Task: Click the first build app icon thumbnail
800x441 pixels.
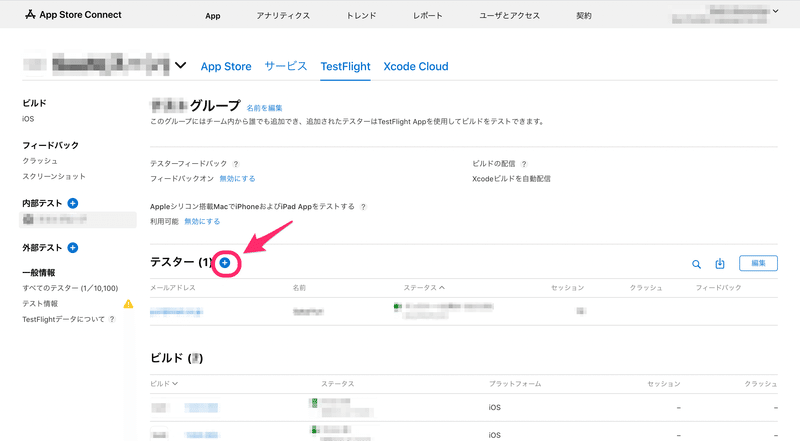Action: click(159, 407)
